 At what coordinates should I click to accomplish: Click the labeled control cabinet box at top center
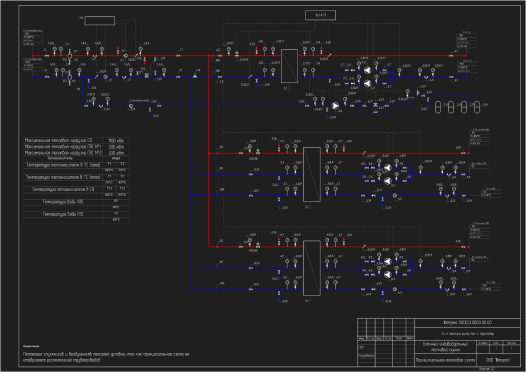click(x=320, y=15)
